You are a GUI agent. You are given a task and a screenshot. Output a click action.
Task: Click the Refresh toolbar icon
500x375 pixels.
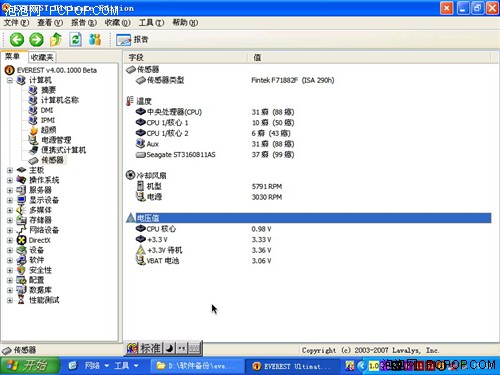tap(76, 40)
